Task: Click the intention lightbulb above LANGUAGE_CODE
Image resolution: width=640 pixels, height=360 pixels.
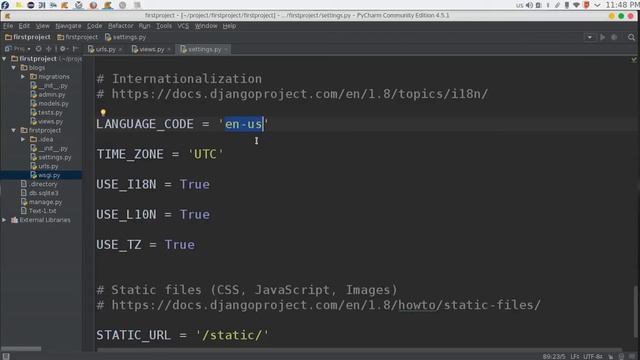Action: 103,112
